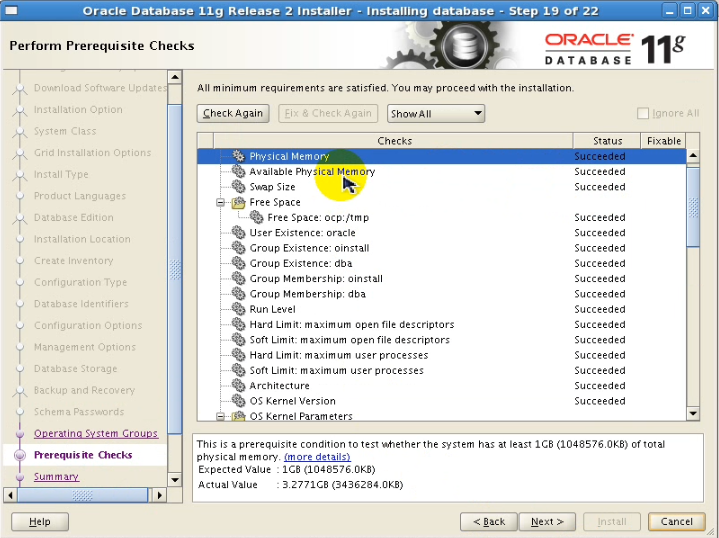Click gear icon of Soft Limit: maximum open file descriptors
Viewport: 719px width, 538px height.
point(238,340)
